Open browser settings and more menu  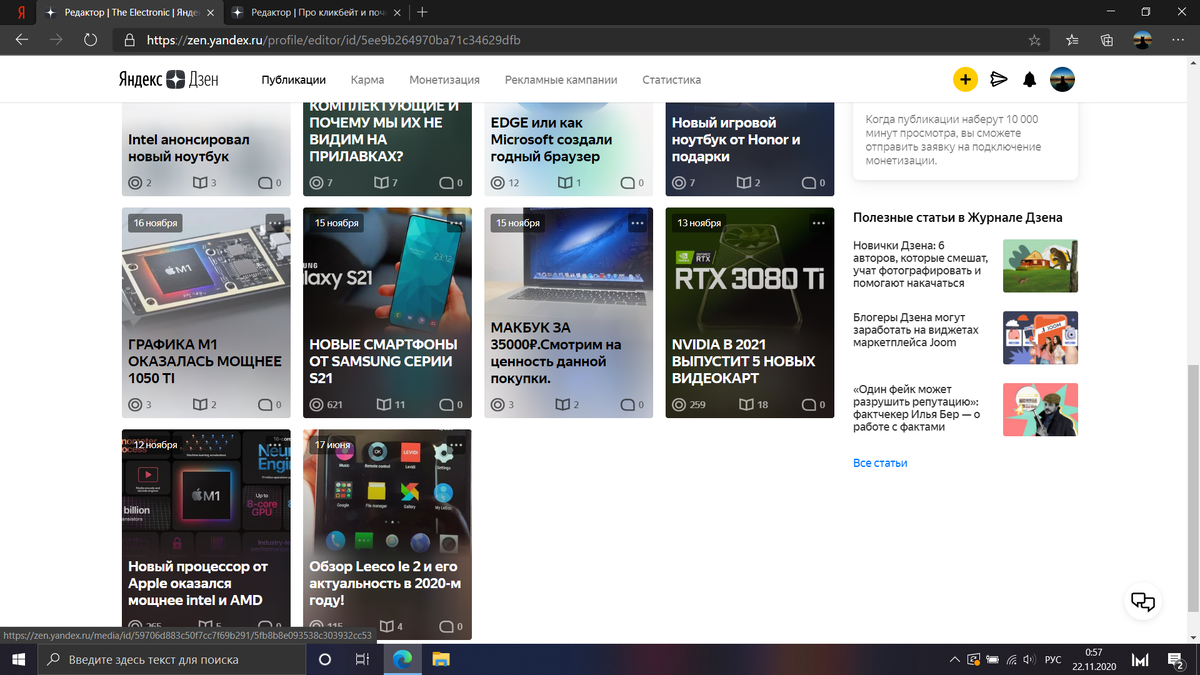1178,41
